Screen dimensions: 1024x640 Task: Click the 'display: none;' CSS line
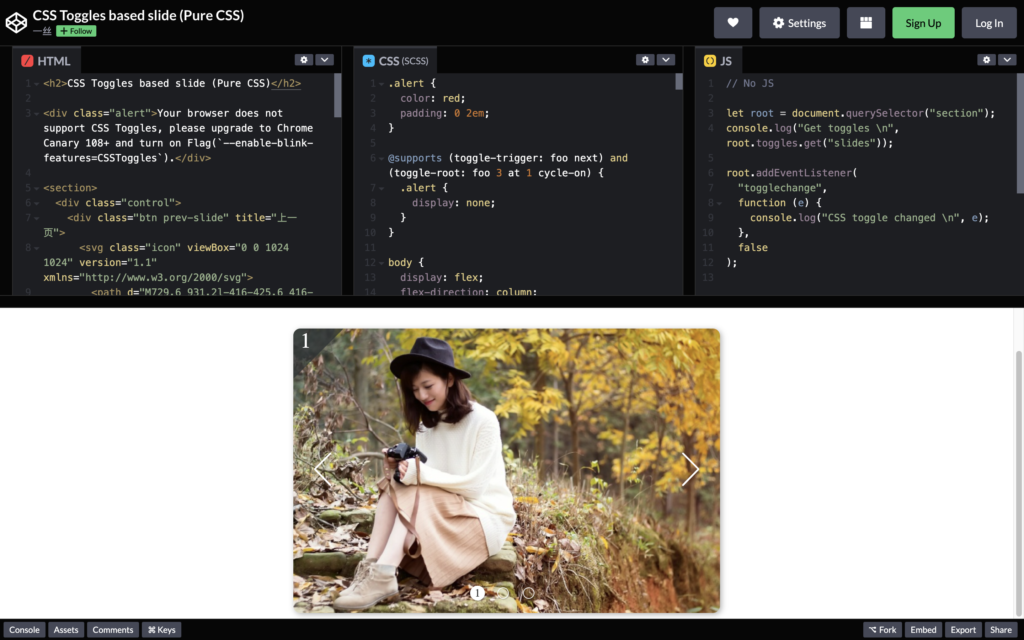tap(454, 203)
